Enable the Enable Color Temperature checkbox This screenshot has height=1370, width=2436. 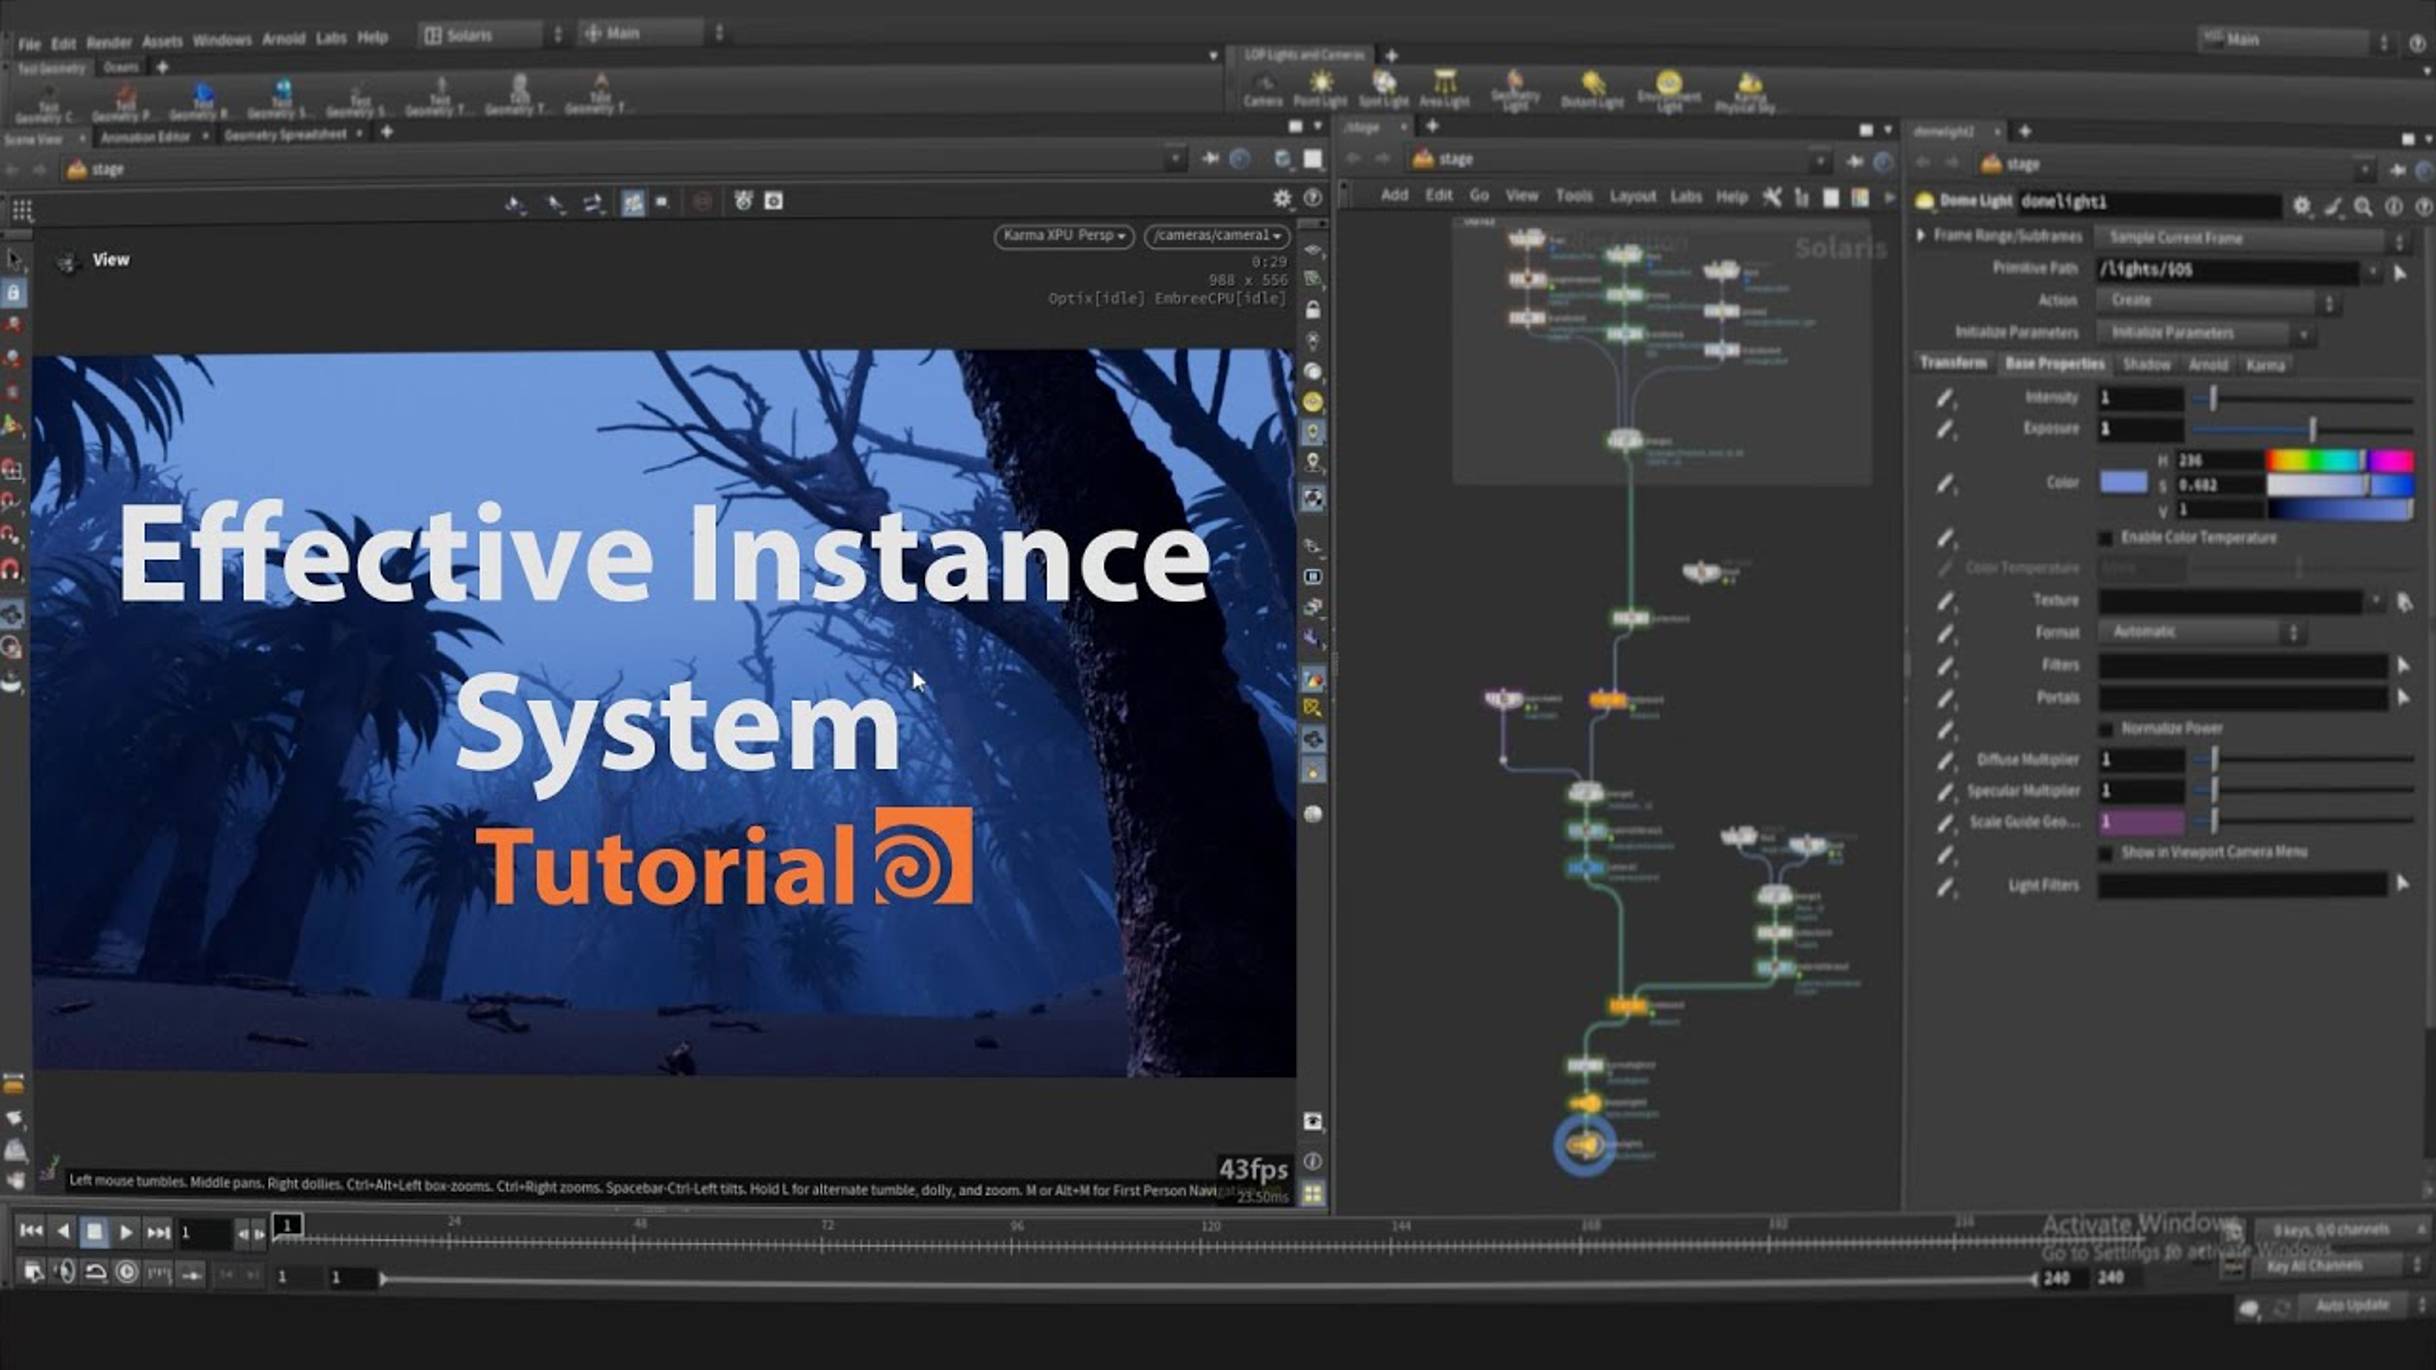tap(2105, 537)
